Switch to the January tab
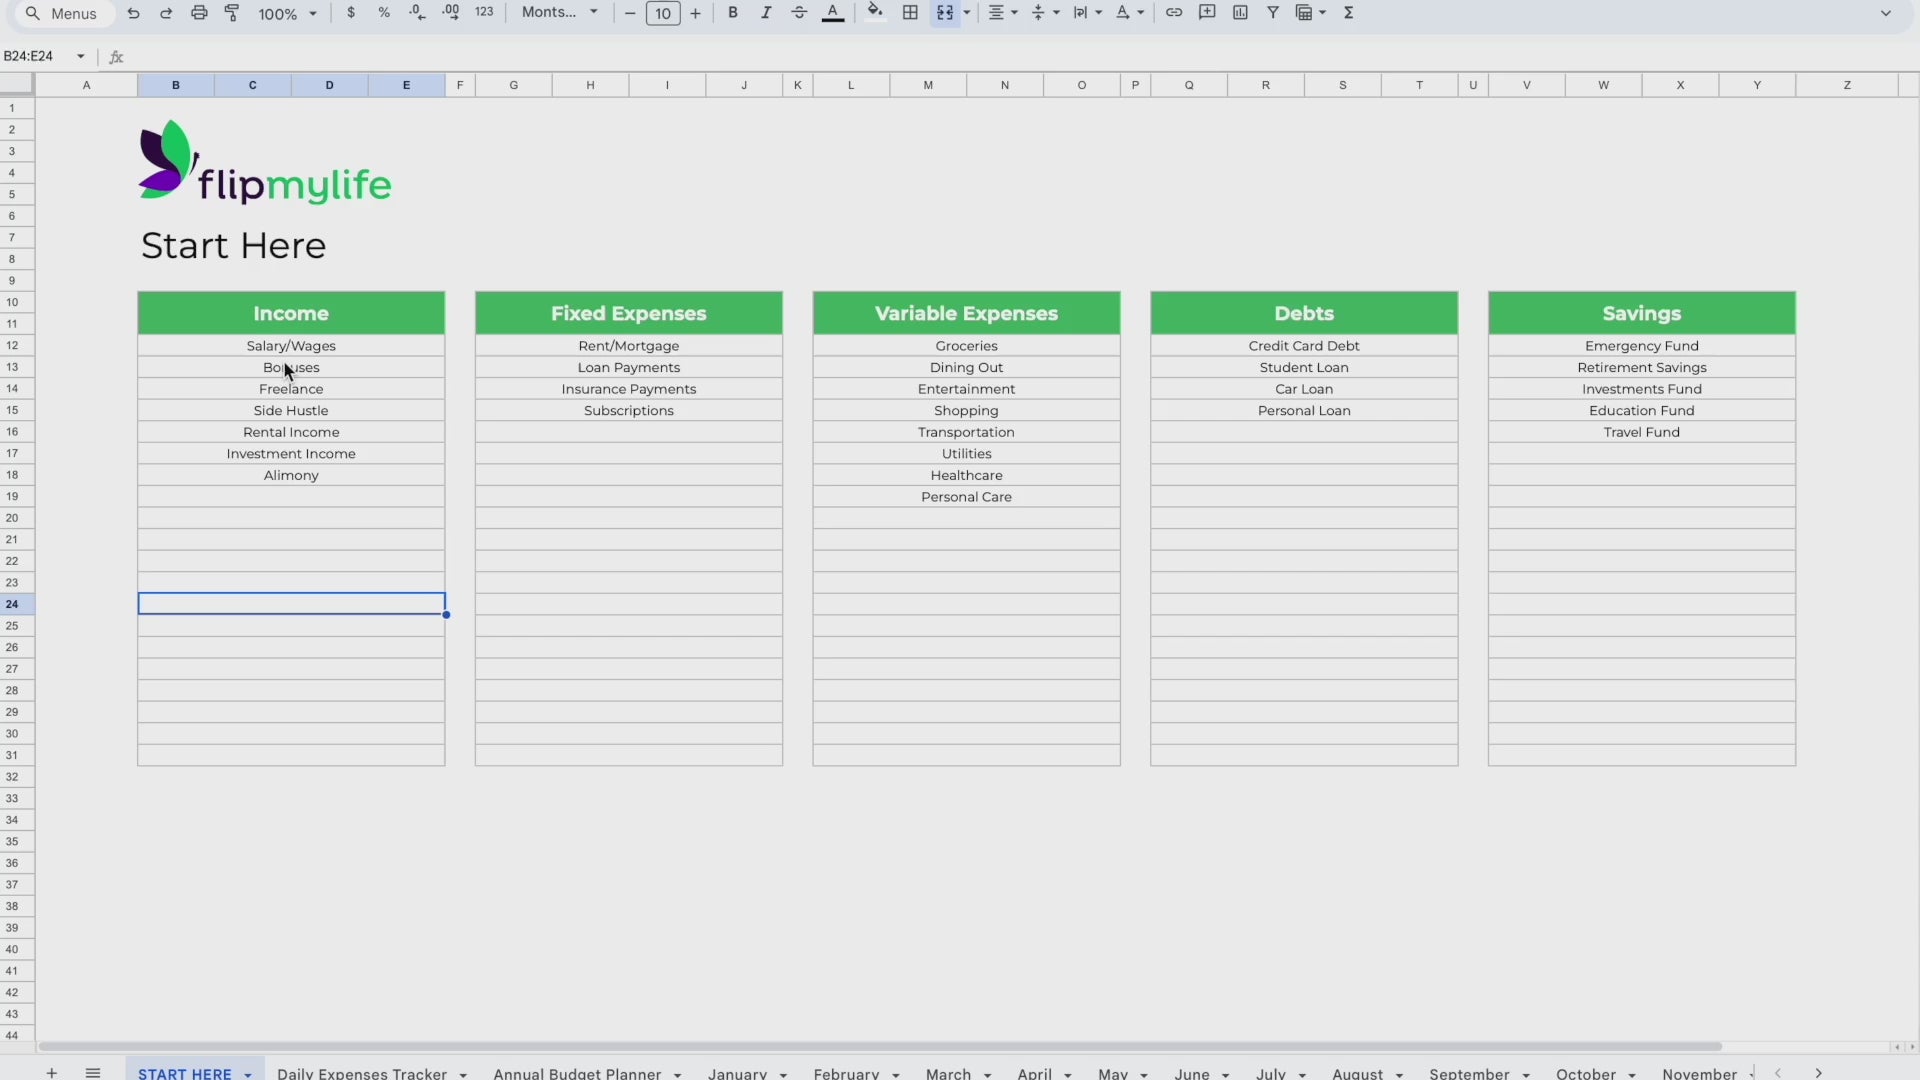Screen dimensions: 1920x1080 point(737,1073)
